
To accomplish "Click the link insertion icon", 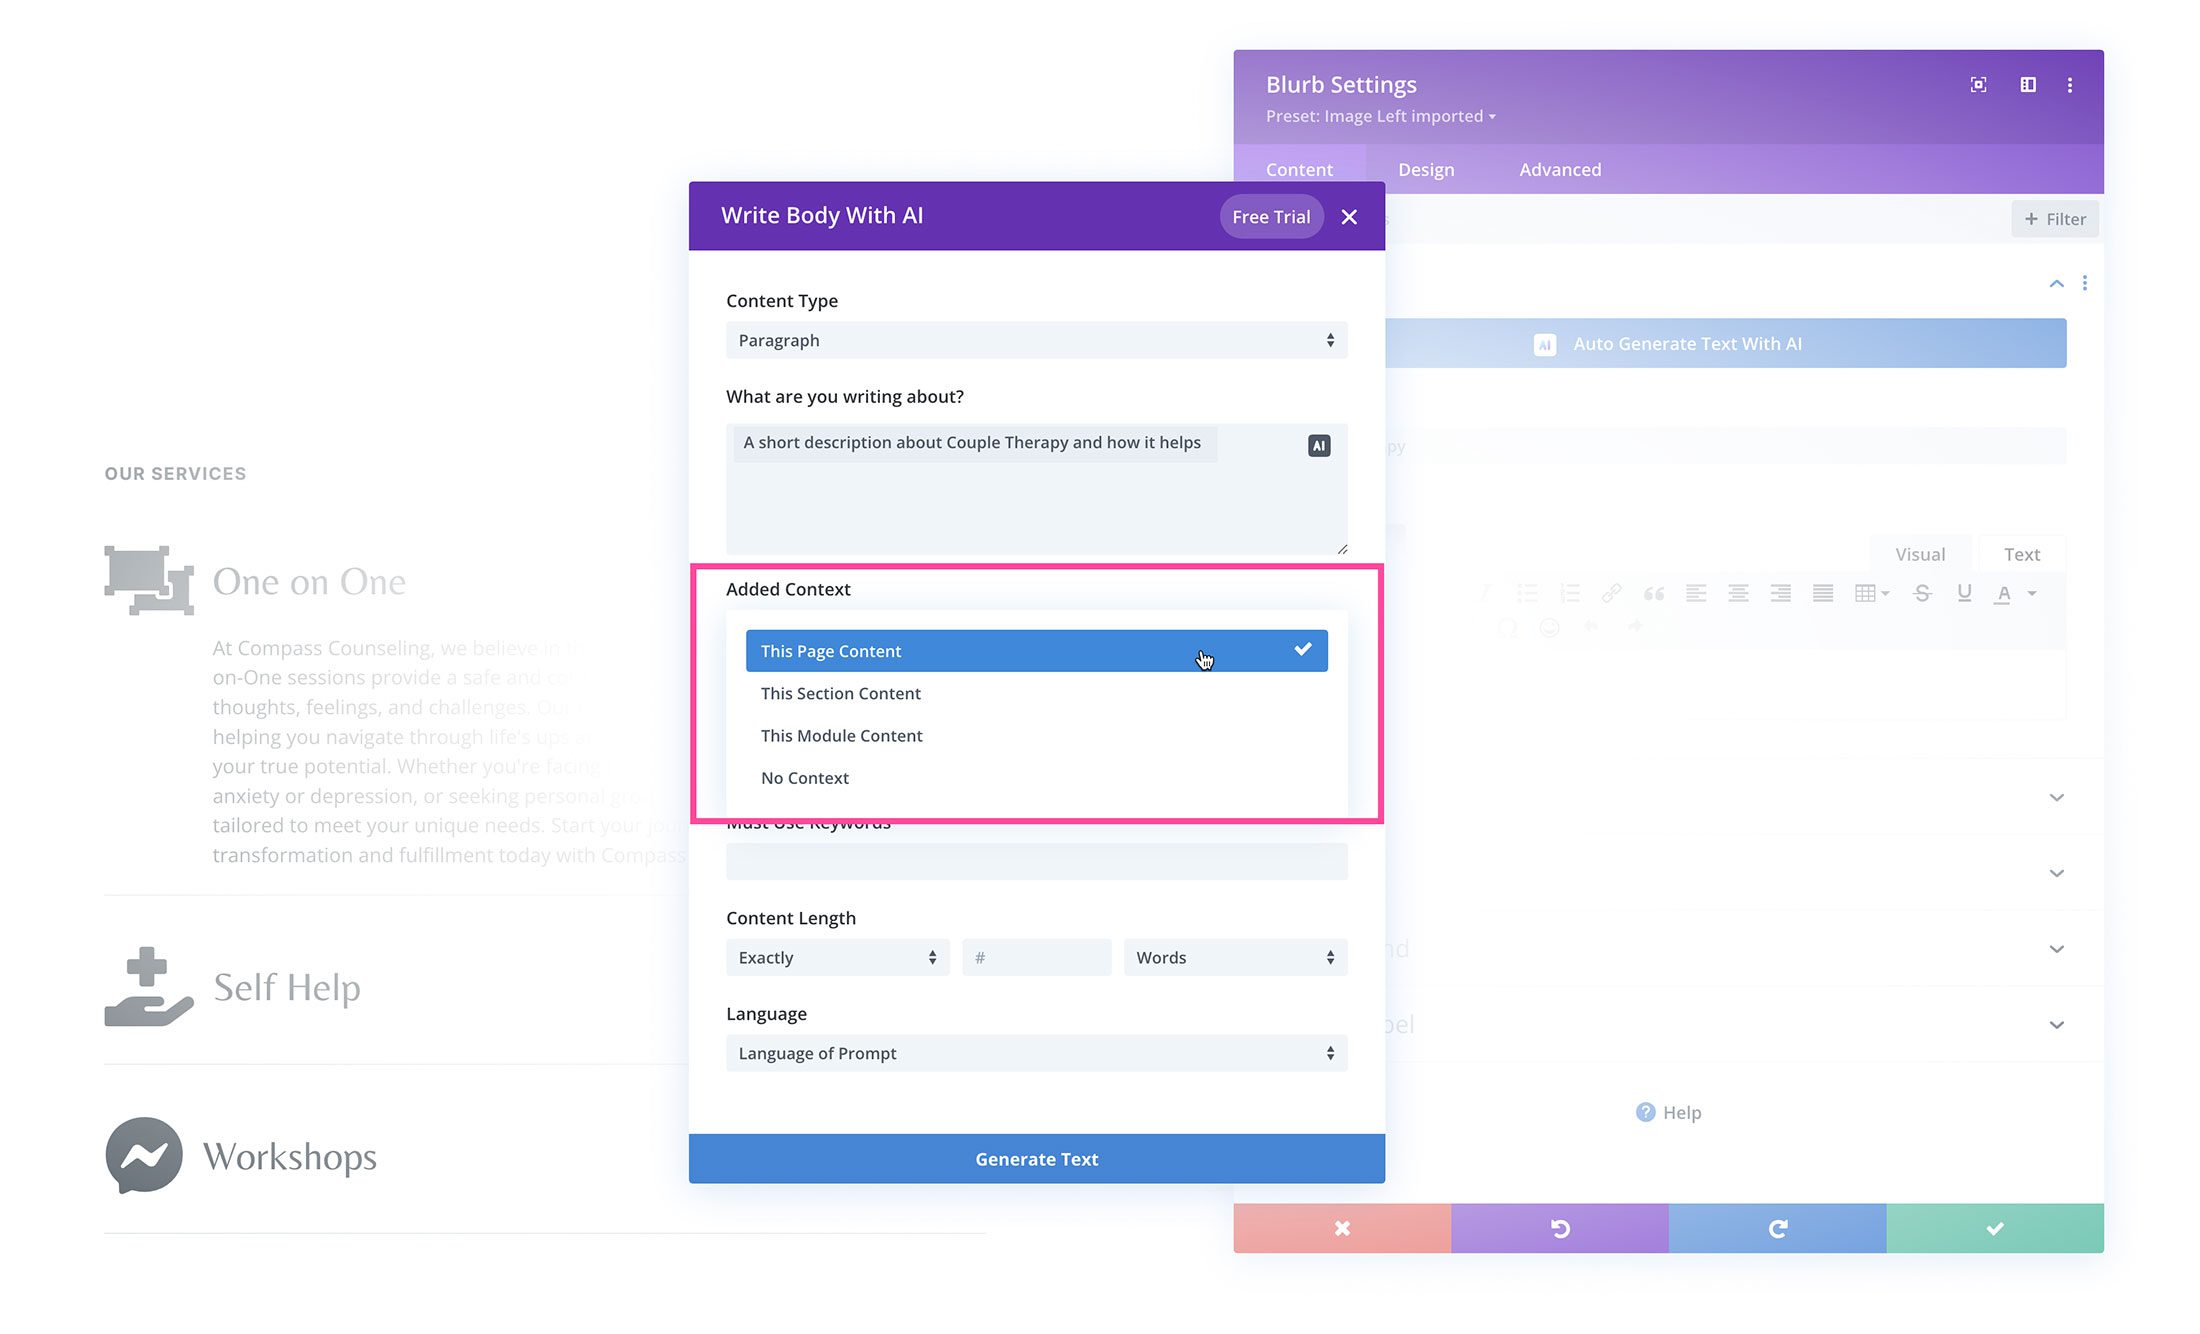I will [1609, 592].
